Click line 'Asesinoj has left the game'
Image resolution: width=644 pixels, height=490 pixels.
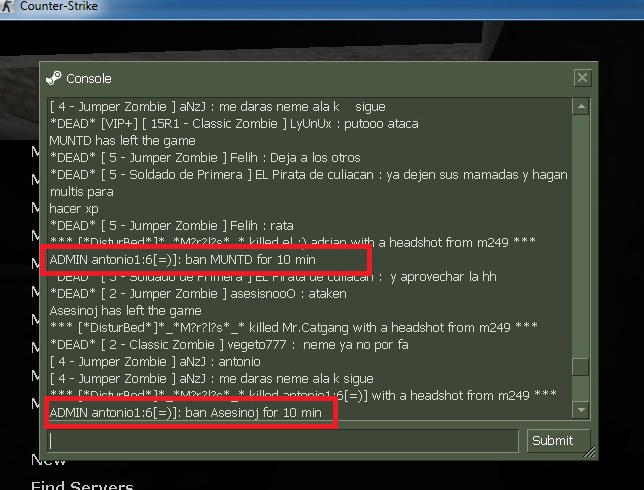(125, 311)
